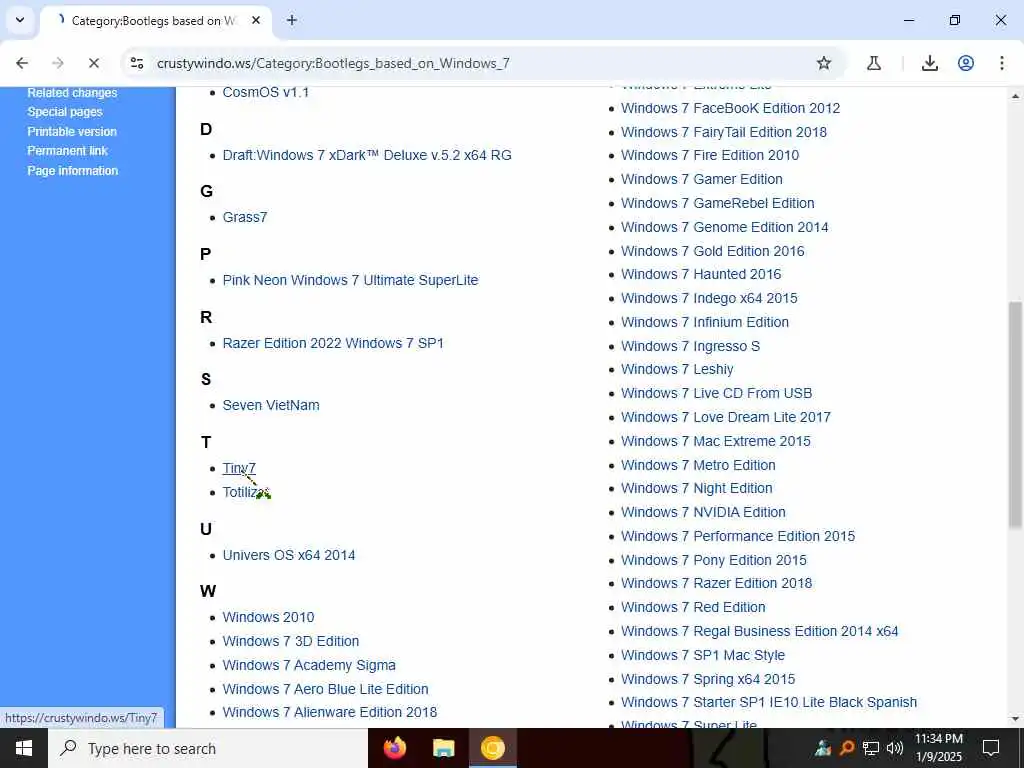Focus the taskbar search box
The height and width of the screenshot is (768, 1024).
208,748
